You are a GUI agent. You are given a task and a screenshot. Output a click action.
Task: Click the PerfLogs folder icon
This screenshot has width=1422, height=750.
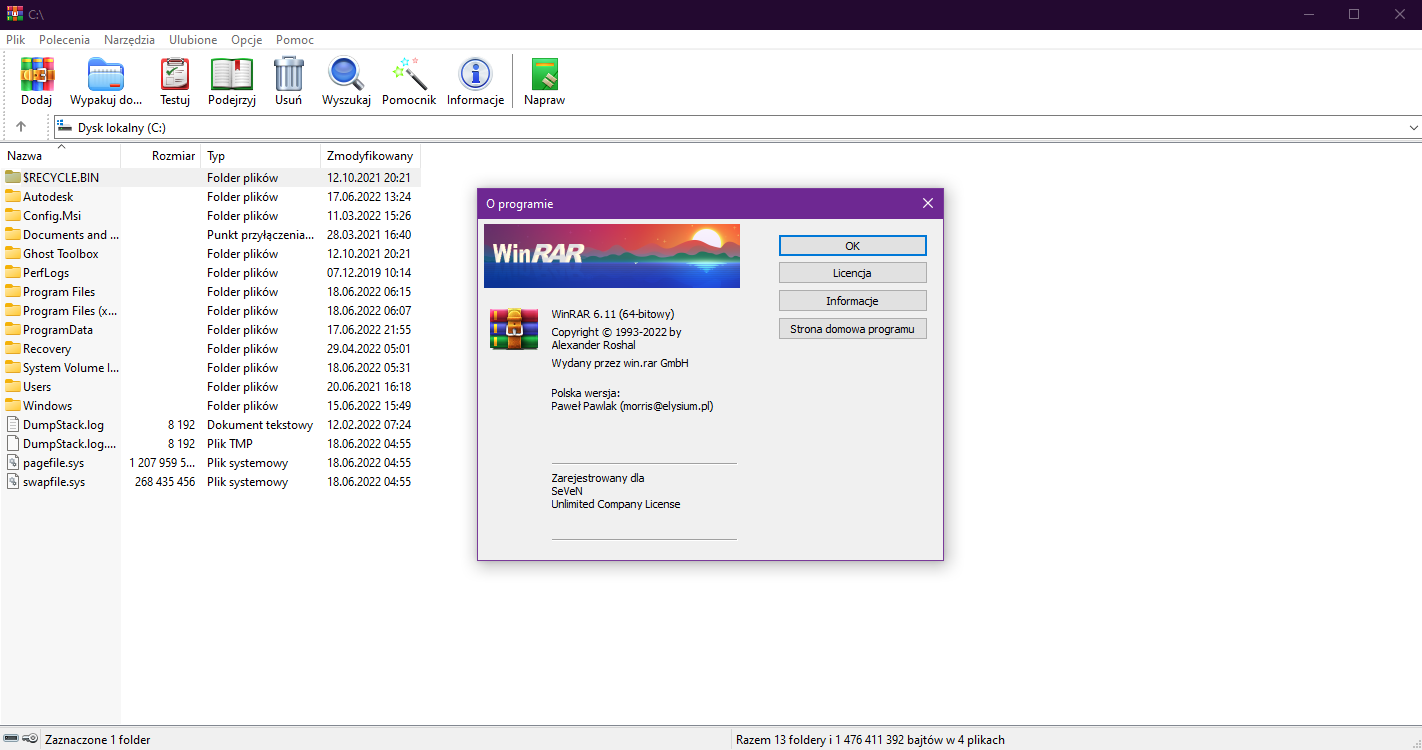tap(13, 273)
